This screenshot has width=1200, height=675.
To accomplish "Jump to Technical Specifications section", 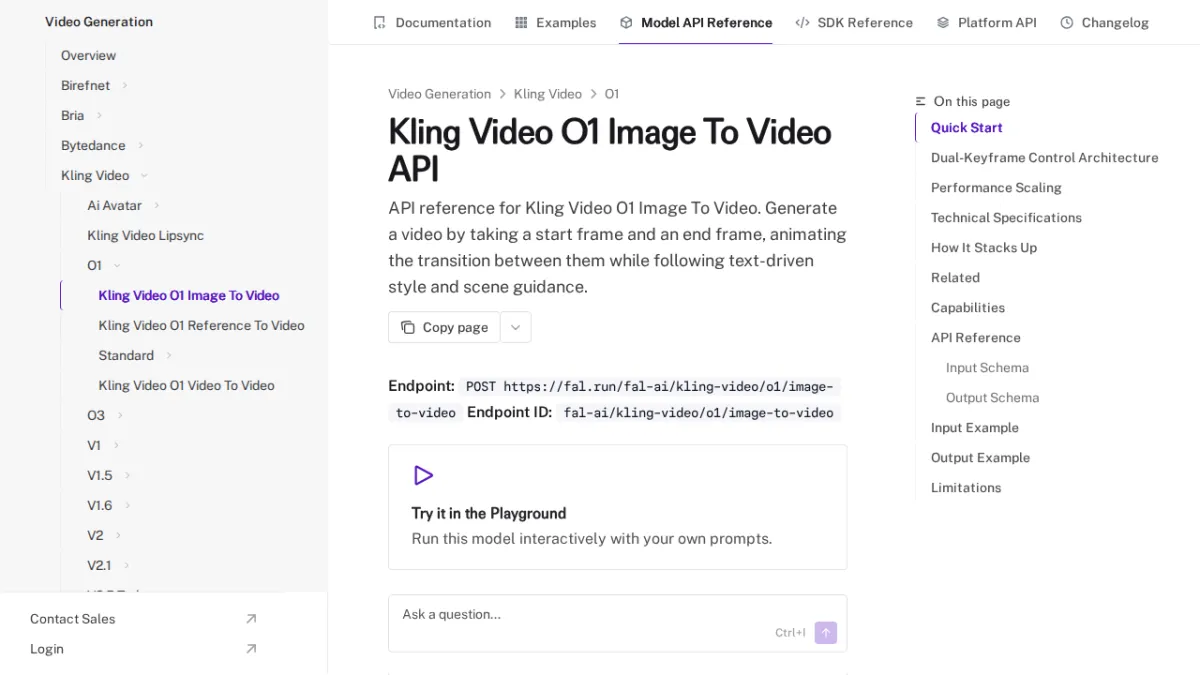I will click(1006, 217).
